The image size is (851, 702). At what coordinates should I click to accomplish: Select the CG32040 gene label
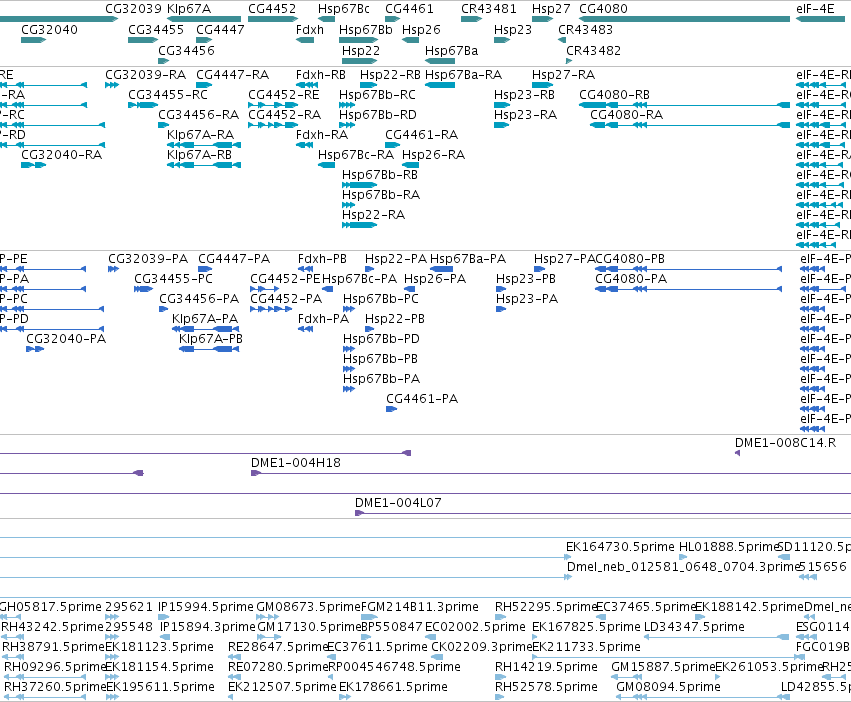click(x=49, y=29)
